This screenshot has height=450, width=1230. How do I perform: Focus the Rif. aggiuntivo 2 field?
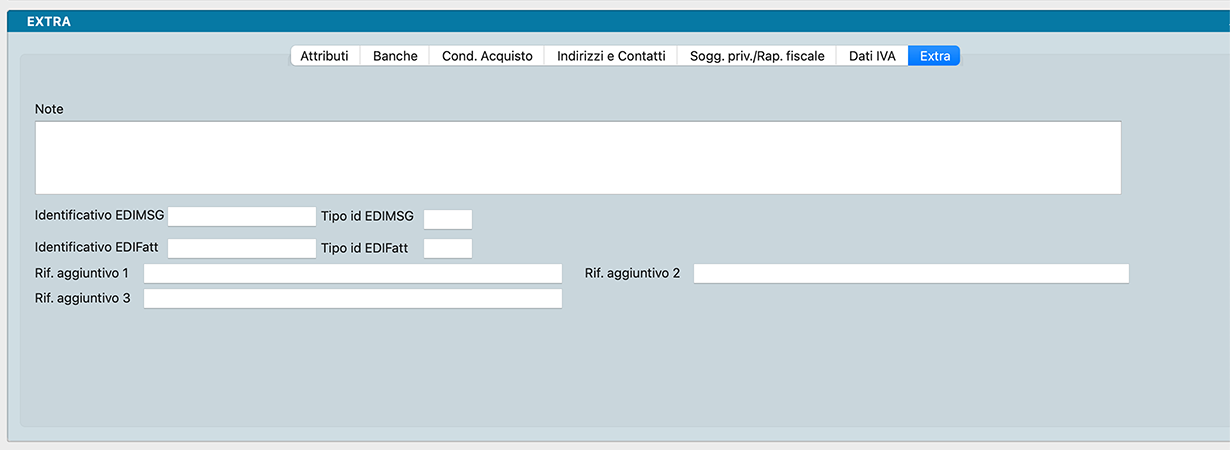pyautogui.click(x=910, y=274)
